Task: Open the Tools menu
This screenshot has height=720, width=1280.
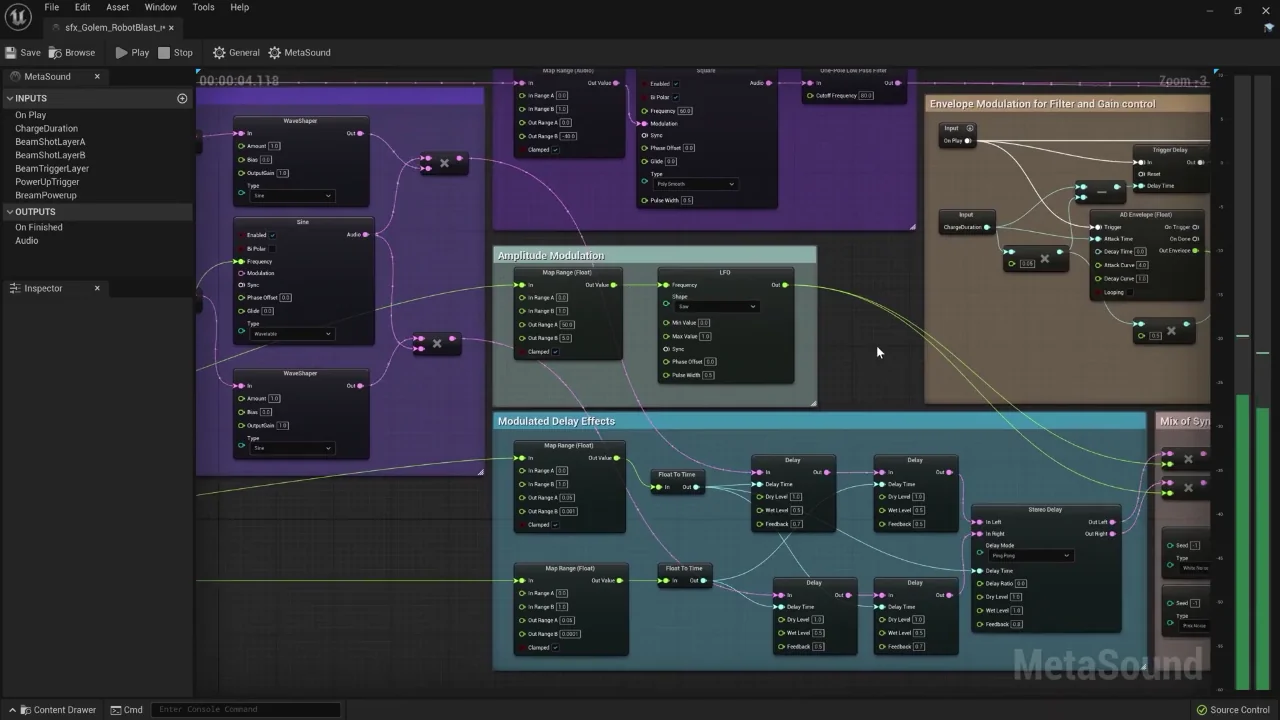Action: click(203, 7)
